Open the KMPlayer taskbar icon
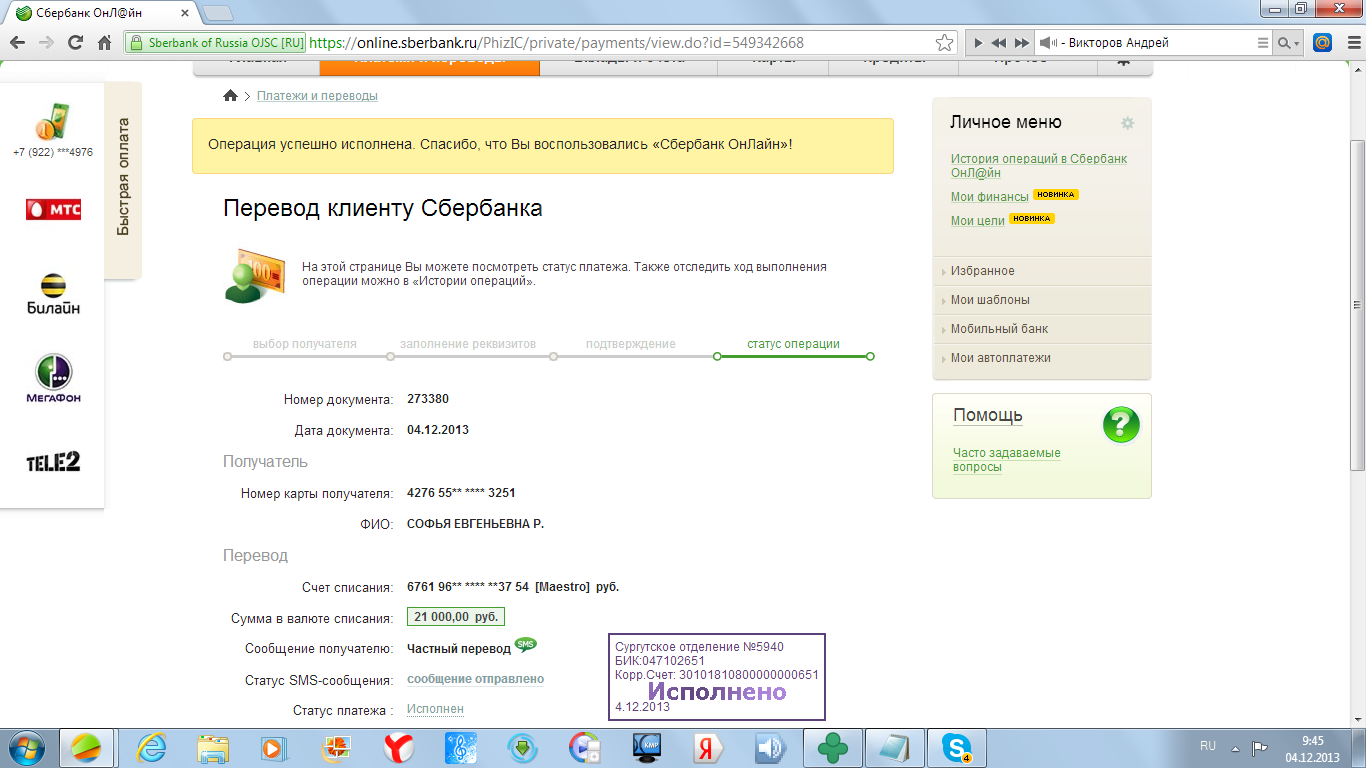This screenshot has height=768, width=1366. pyautogui.click(x=647, y=747)
